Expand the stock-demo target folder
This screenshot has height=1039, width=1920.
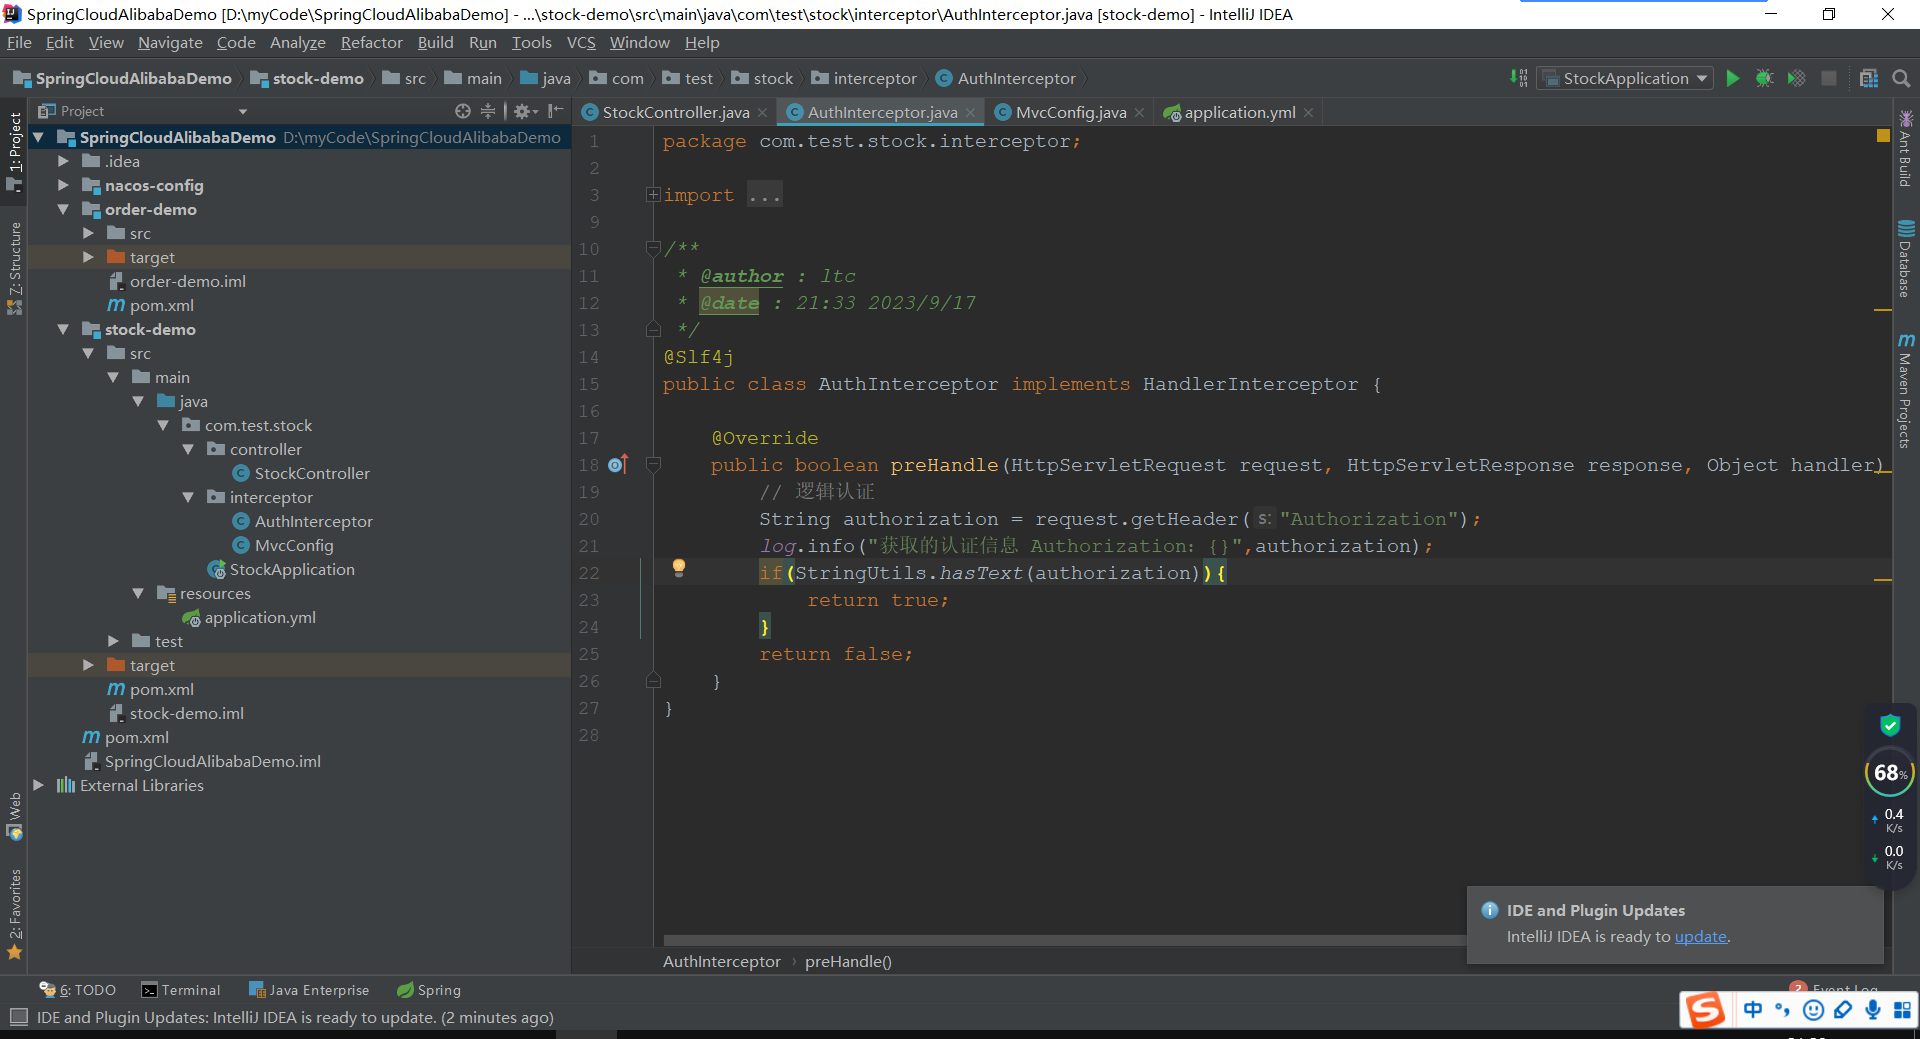coord(88,665)
